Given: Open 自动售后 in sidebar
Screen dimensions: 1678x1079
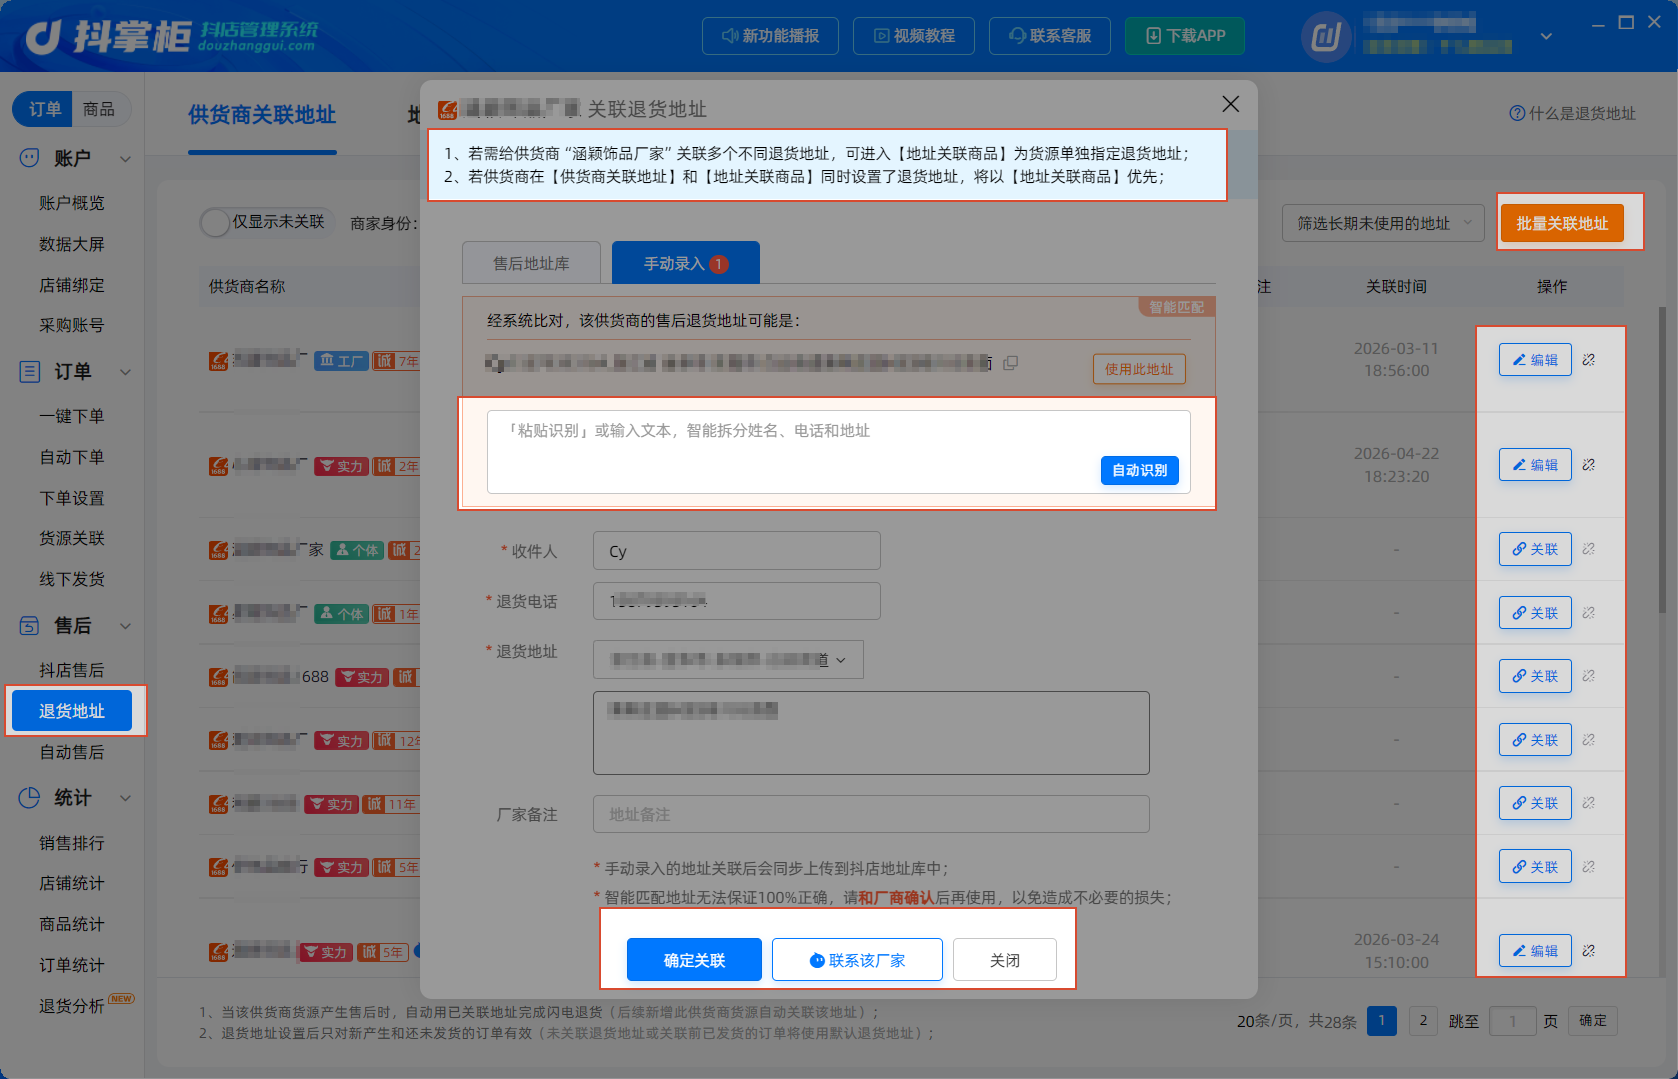Looking at the screenshot, I should tap(72, 752).
